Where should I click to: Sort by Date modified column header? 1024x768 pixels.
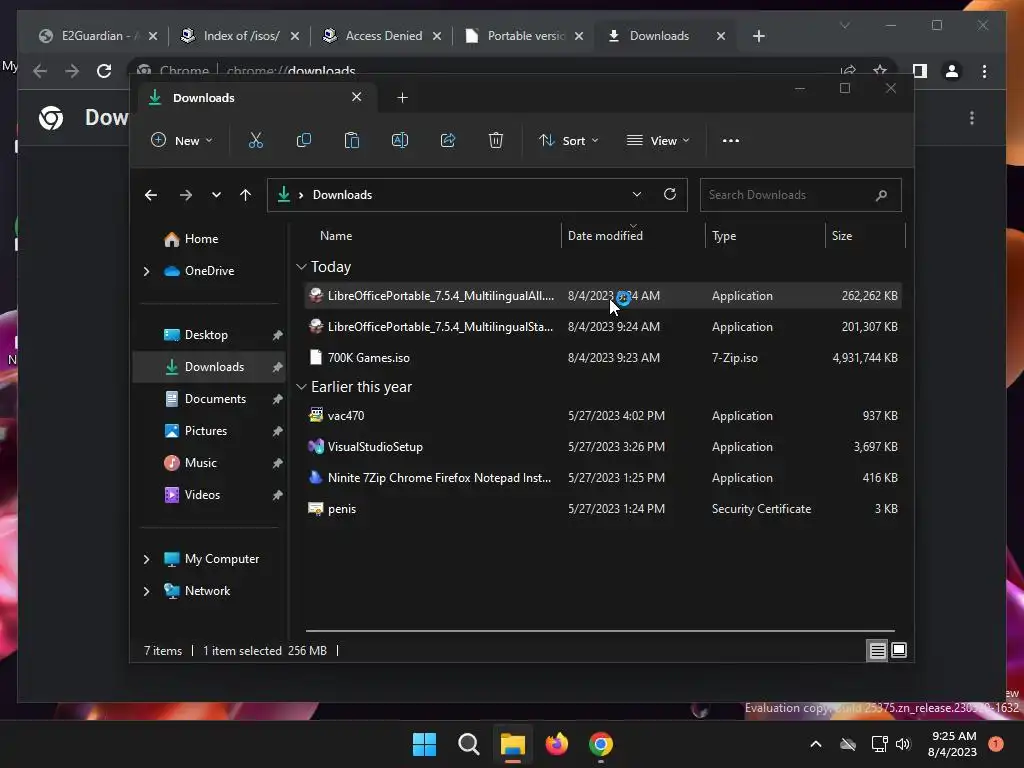[633, 236]
